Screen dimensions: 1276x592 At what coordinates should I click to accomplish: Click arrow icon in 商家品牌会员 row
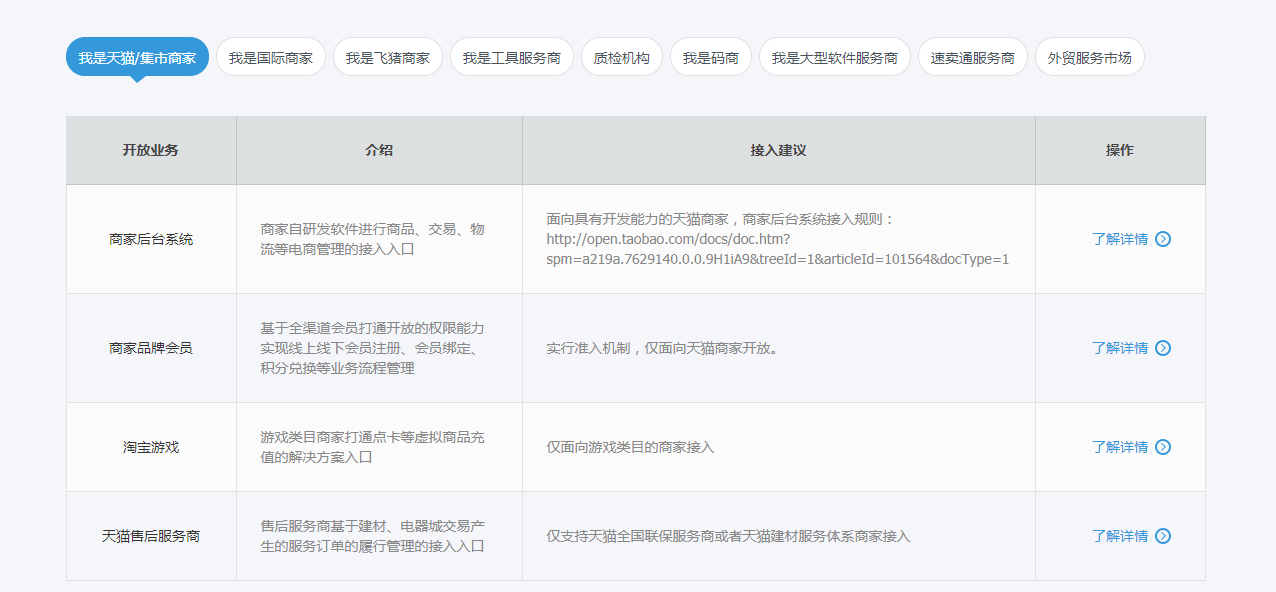pyautogui.click(x=1163, y=348)
